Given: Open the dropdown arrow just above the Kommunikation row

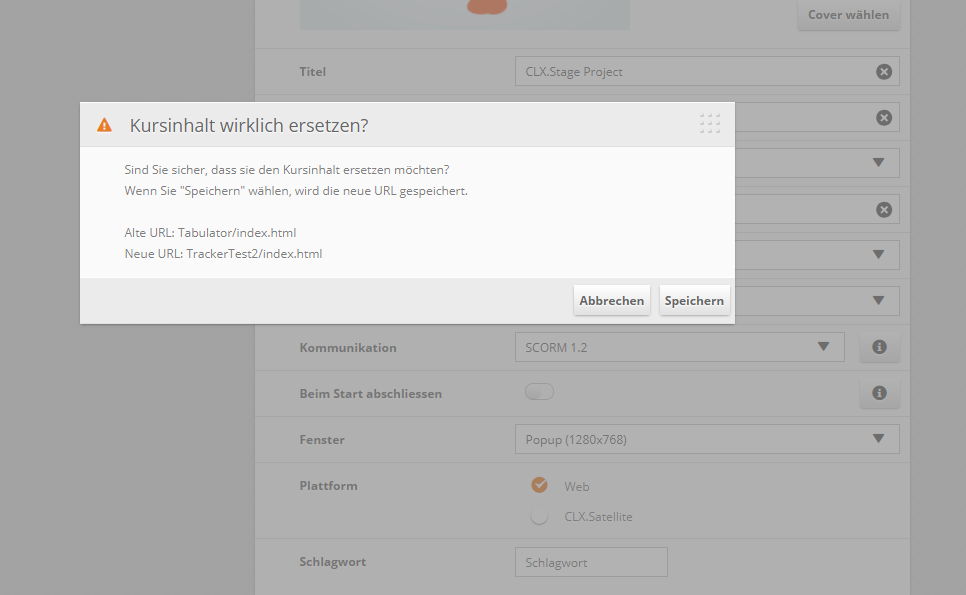Looking at the screenshot, I should 878,300.
